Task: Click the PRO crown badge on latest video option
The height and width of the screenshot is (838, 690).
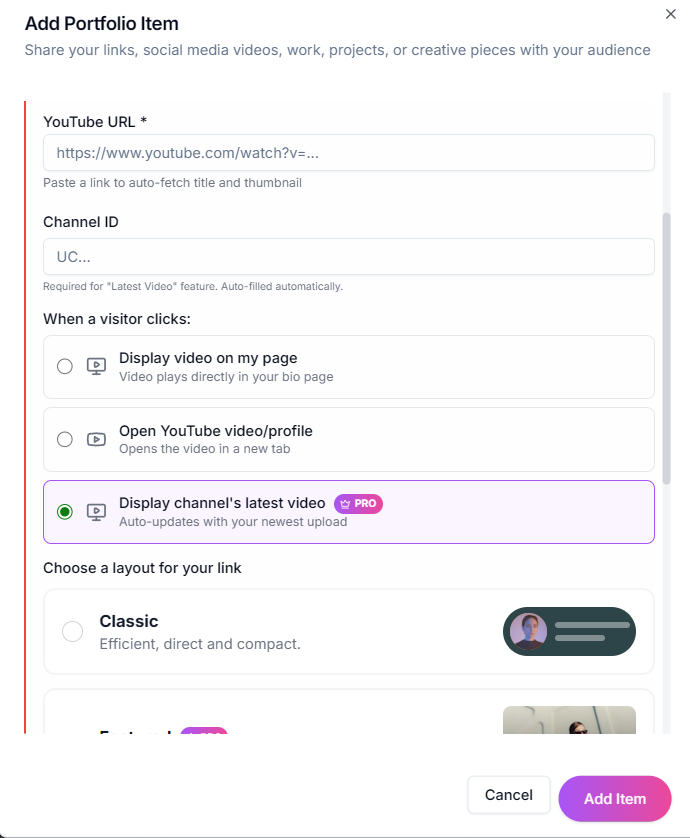Action: [358, 503]
